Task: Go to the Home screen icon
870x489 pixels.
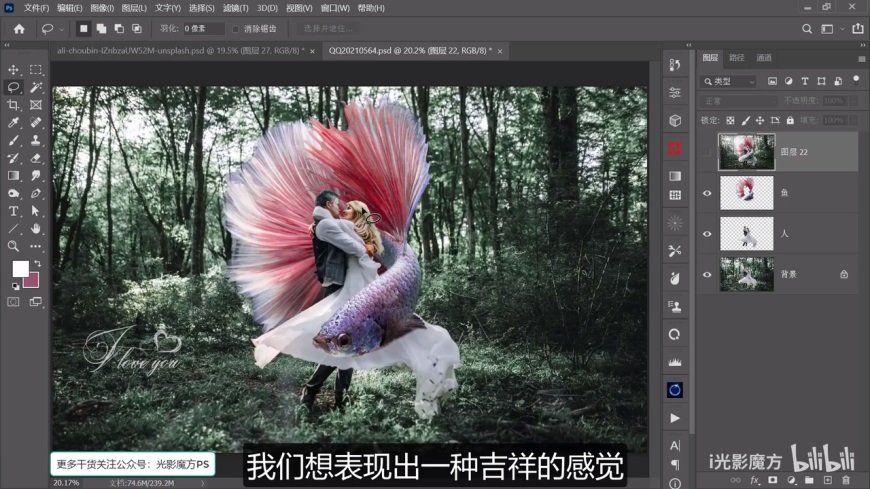Action: click(x=19, y=29)
